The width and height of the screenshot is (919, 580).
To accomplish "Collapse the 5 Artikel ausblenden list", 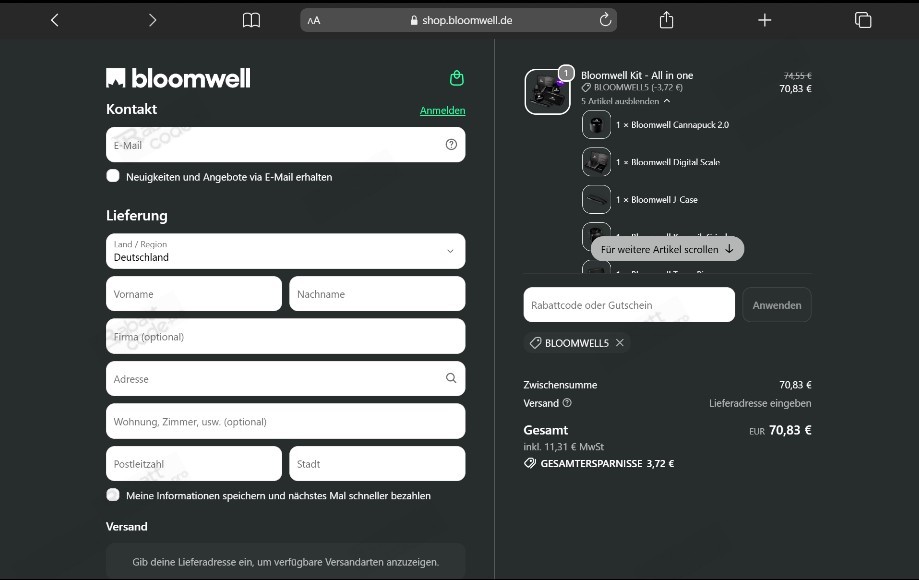I will pyautogui.click(x=625, y=101).
